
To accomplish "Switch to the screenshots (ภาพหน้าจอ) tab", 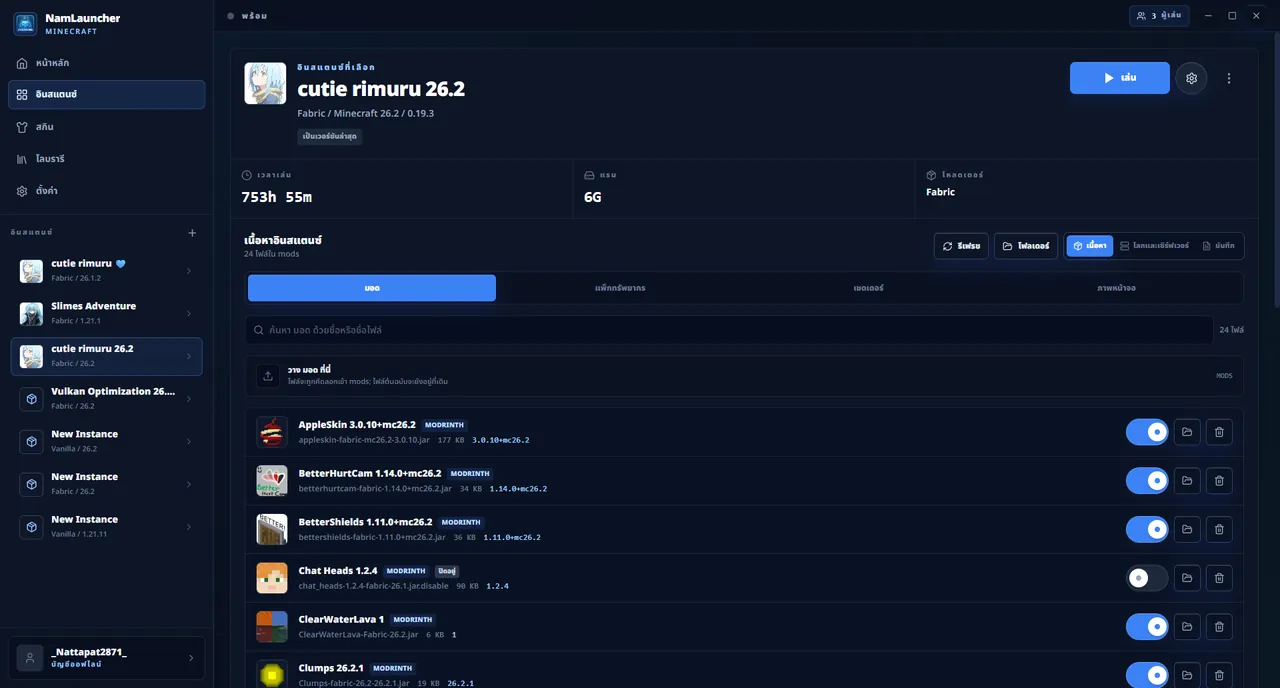I will 1116,288.
